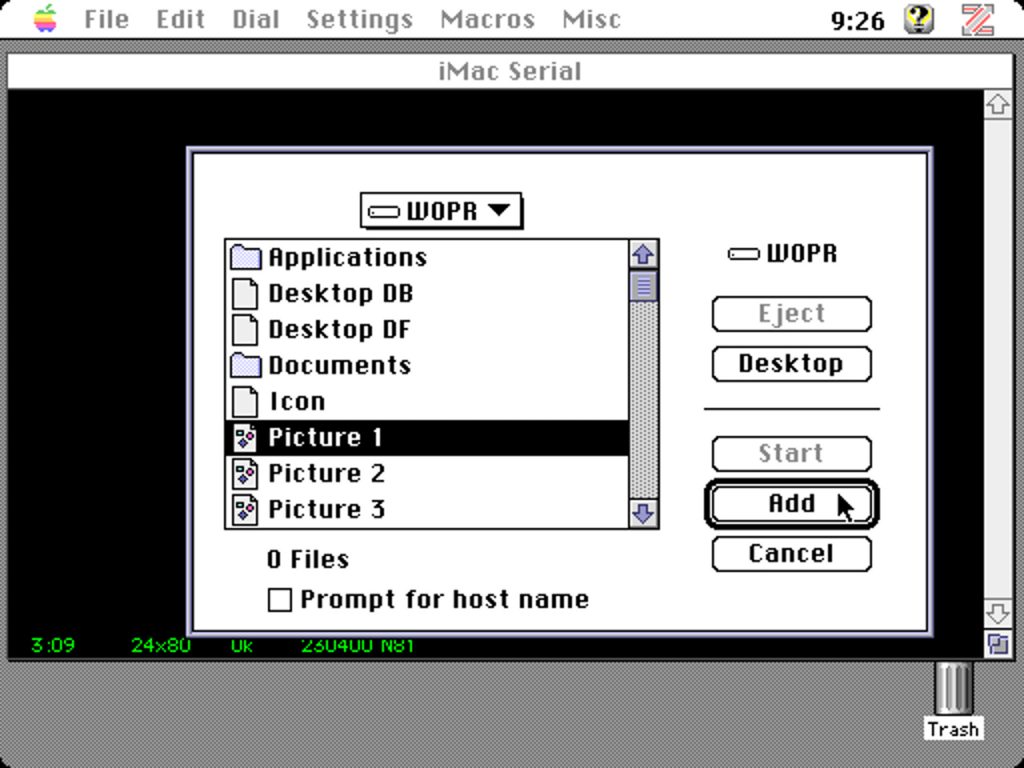
Task: Click the Balloon Help question mark icon
Action: point(918,20)
